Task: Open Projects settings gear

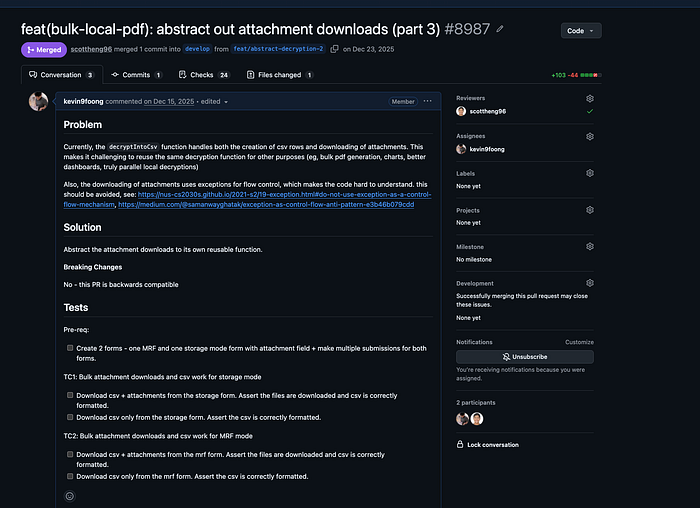Action: pos(590,210)
